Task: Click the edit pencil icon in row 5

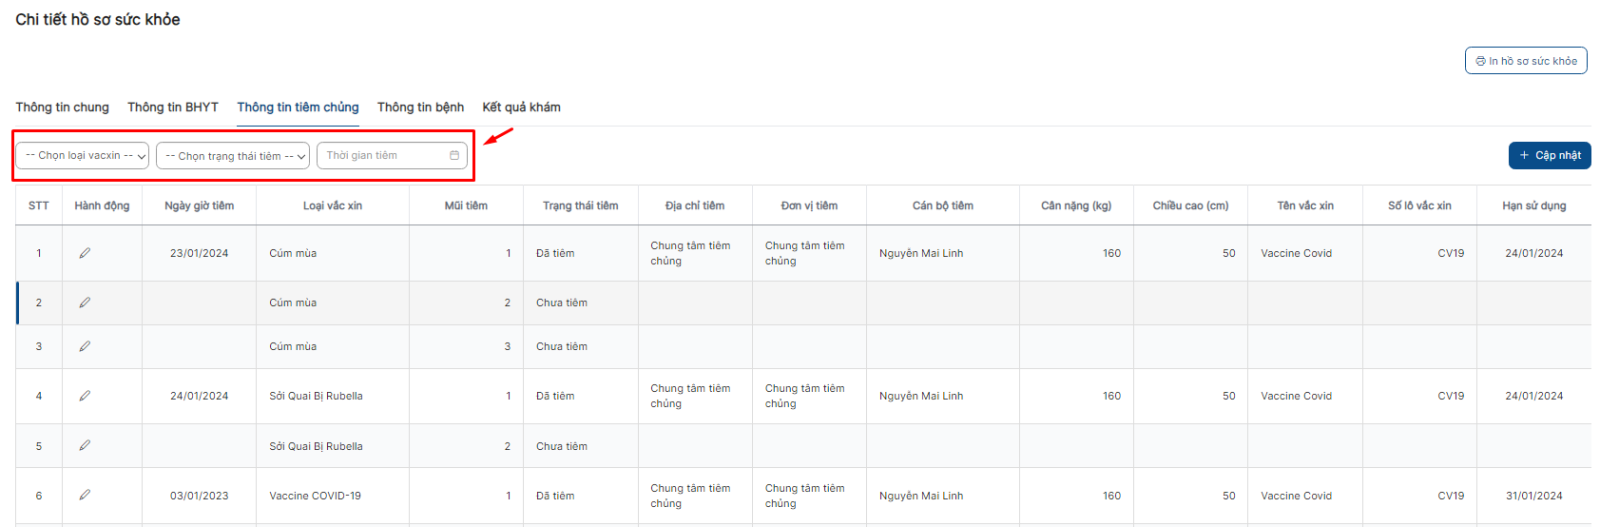Action: point(85,446)
